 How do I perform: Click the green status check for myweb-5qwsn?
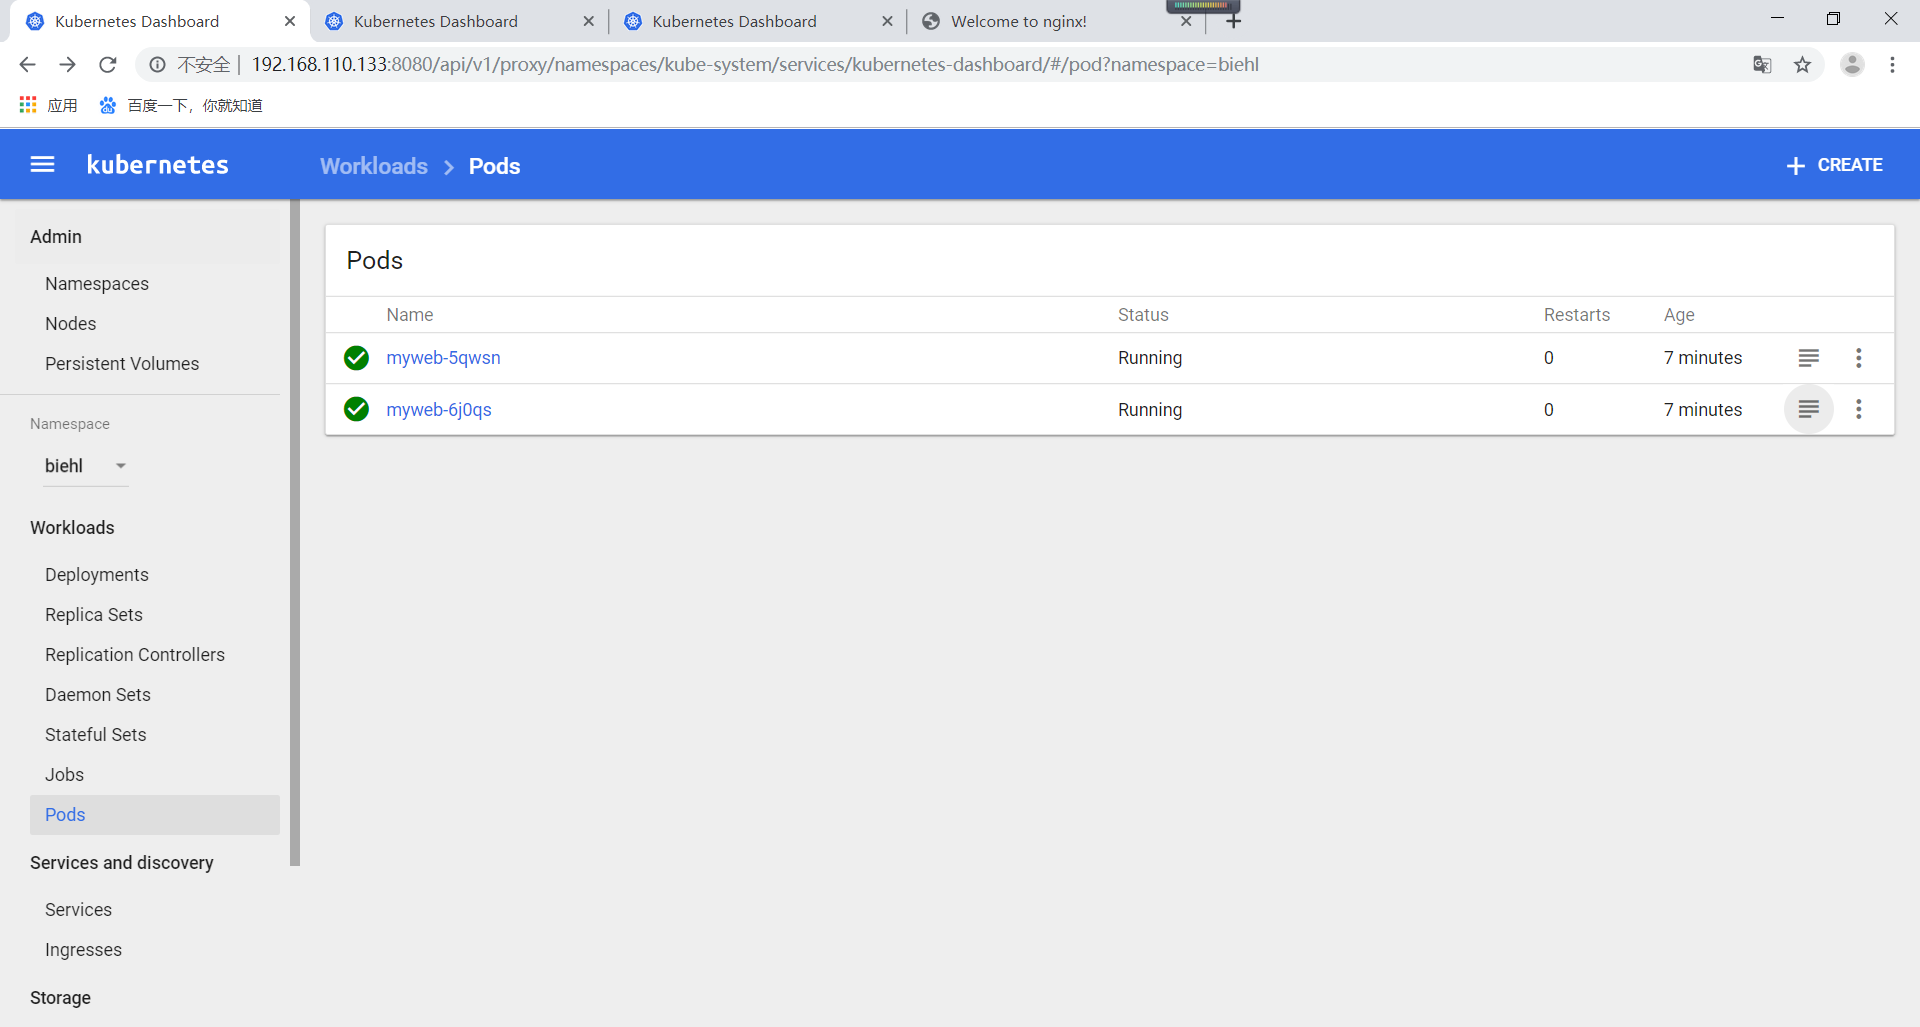pyautogui.click(x=356, y=358)
